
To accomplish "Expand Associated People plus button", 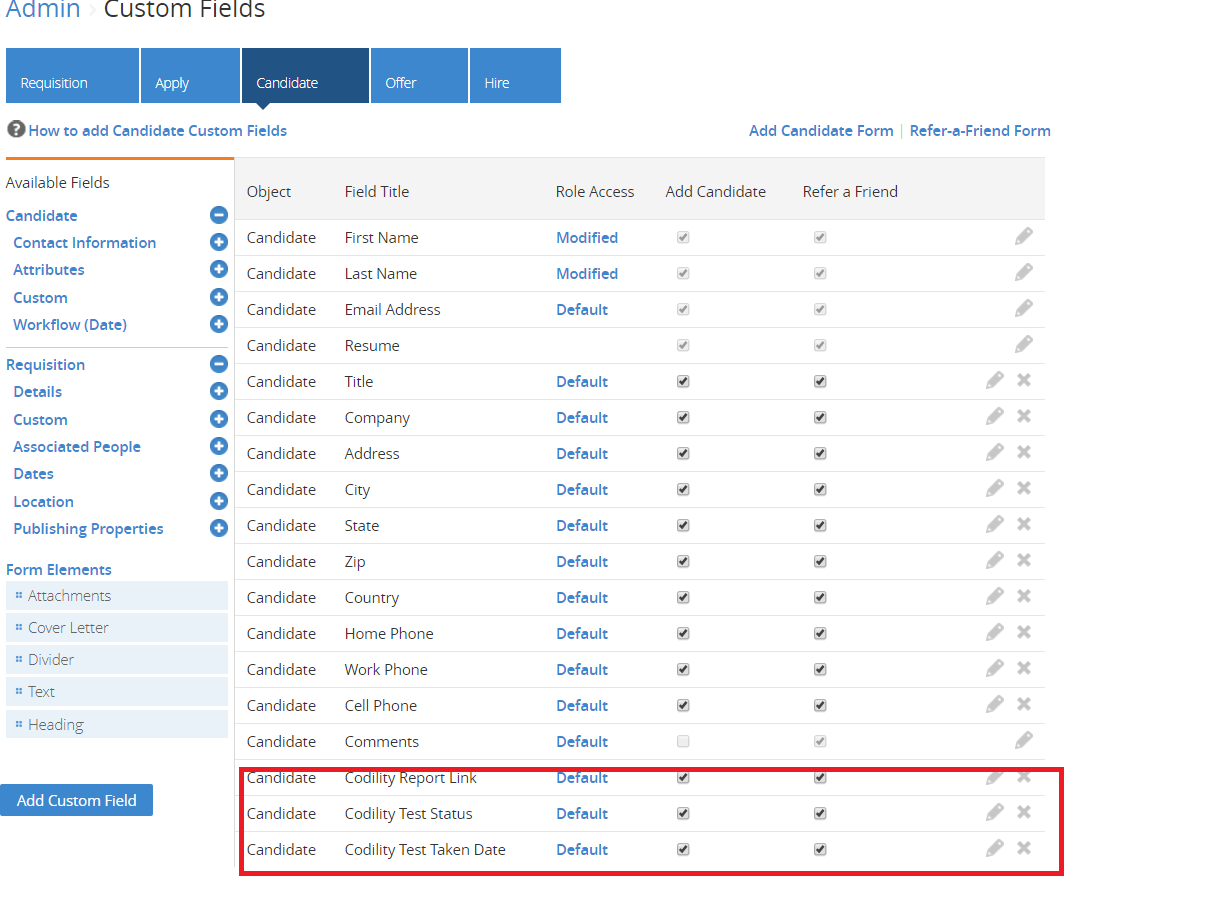I will pyautogui.click(x=219, y=446).
